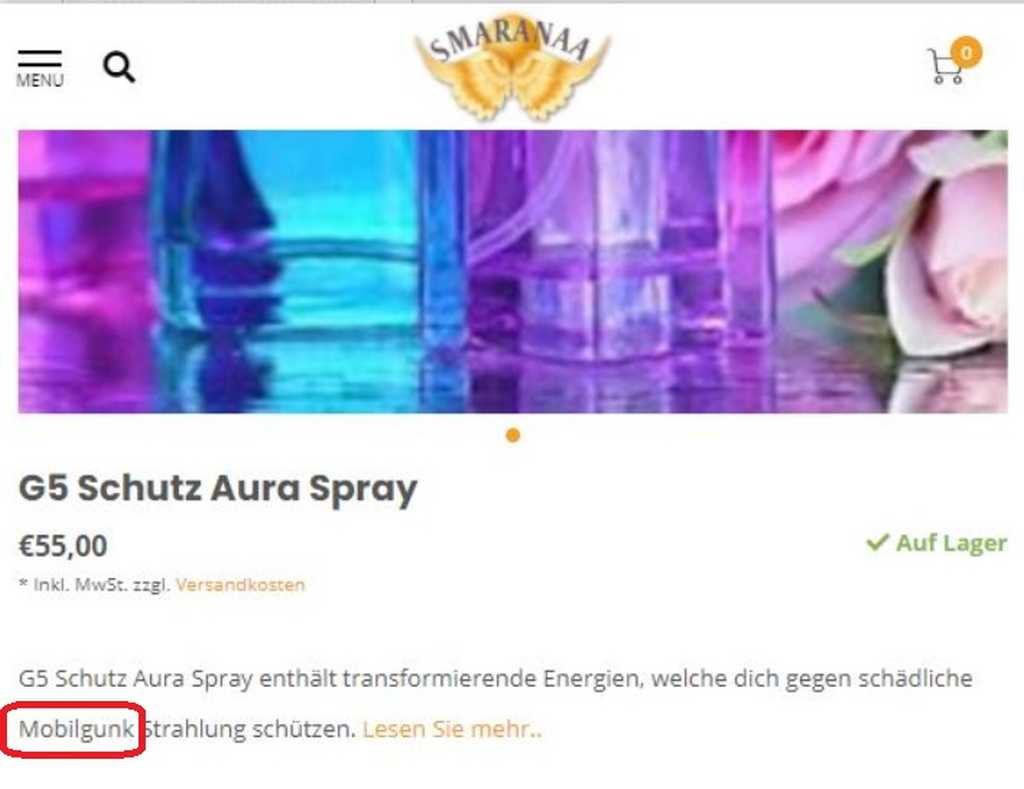Click the Smaranaa winged logo
Image resolution: width=1024 pixels, height=789 pixels.
(513, 65)
